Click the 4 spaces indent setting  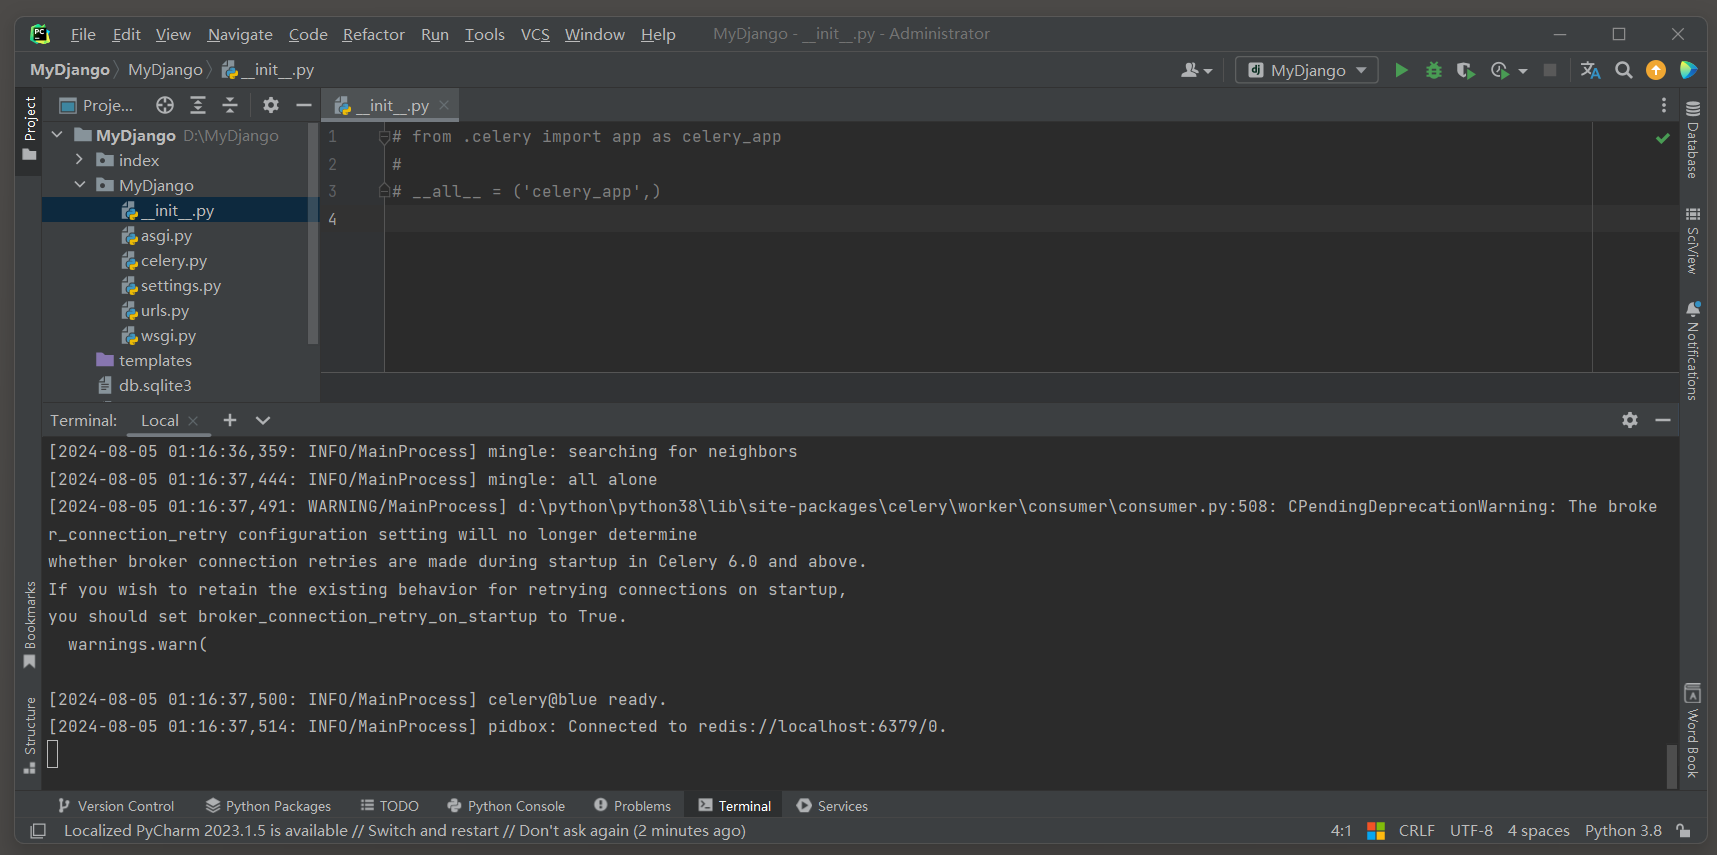coord(1538,831)
